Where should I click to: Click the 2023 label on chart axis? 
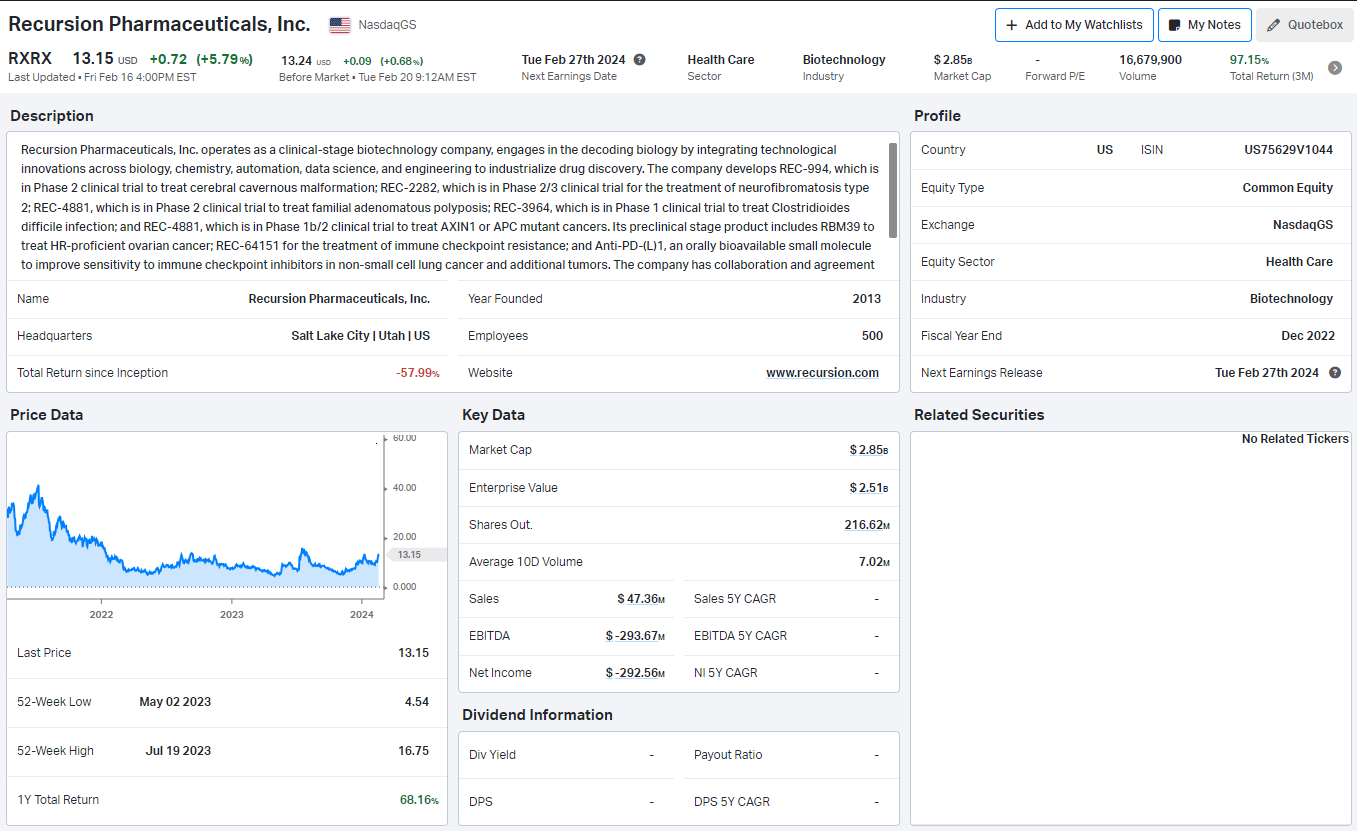[232, 614]
